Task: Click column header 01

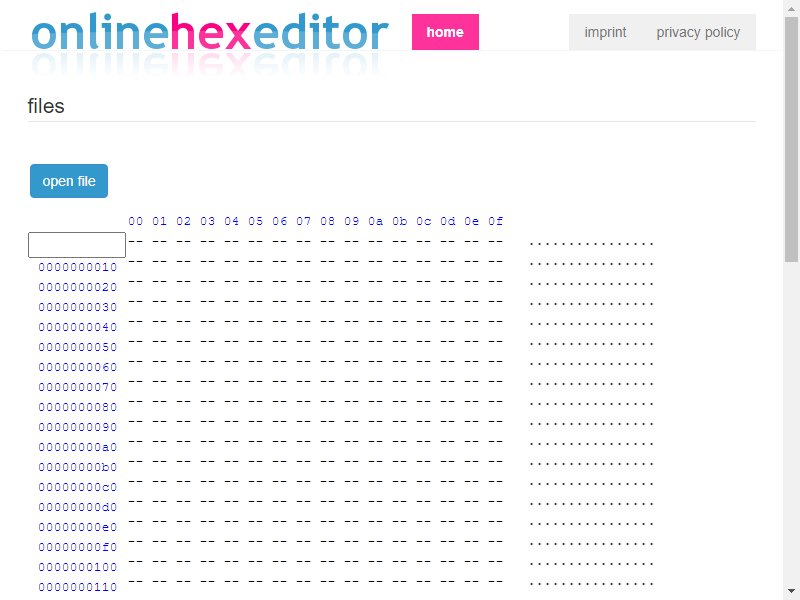Action: tap(160, 221)
